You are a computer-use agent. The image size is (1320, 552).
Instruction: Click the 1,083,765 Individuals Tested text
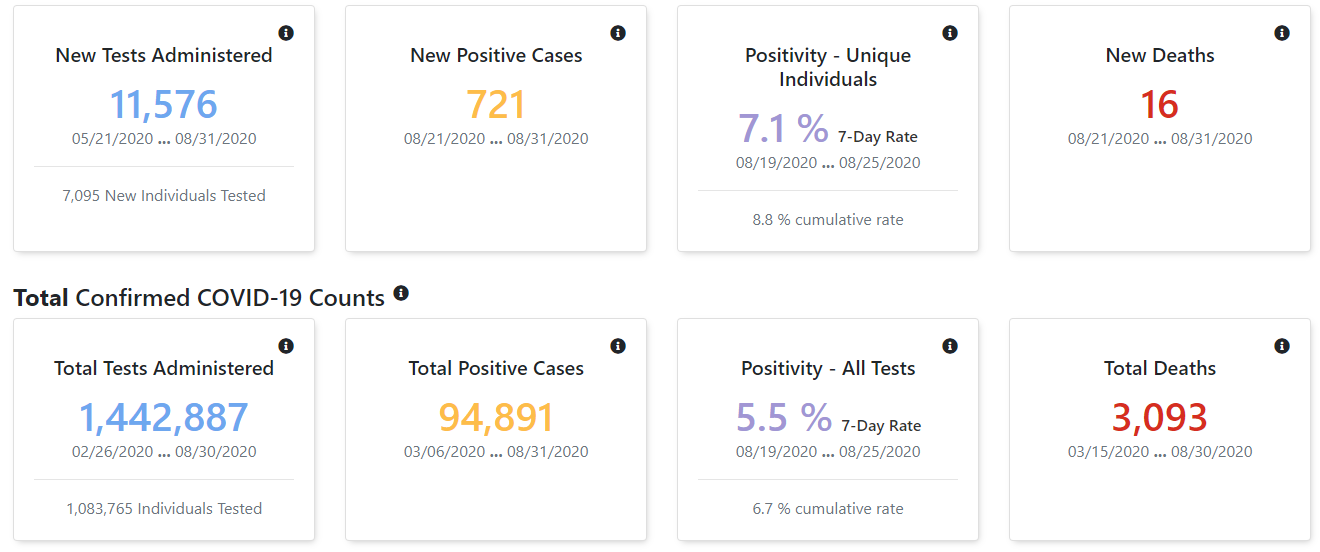(164, 509)
